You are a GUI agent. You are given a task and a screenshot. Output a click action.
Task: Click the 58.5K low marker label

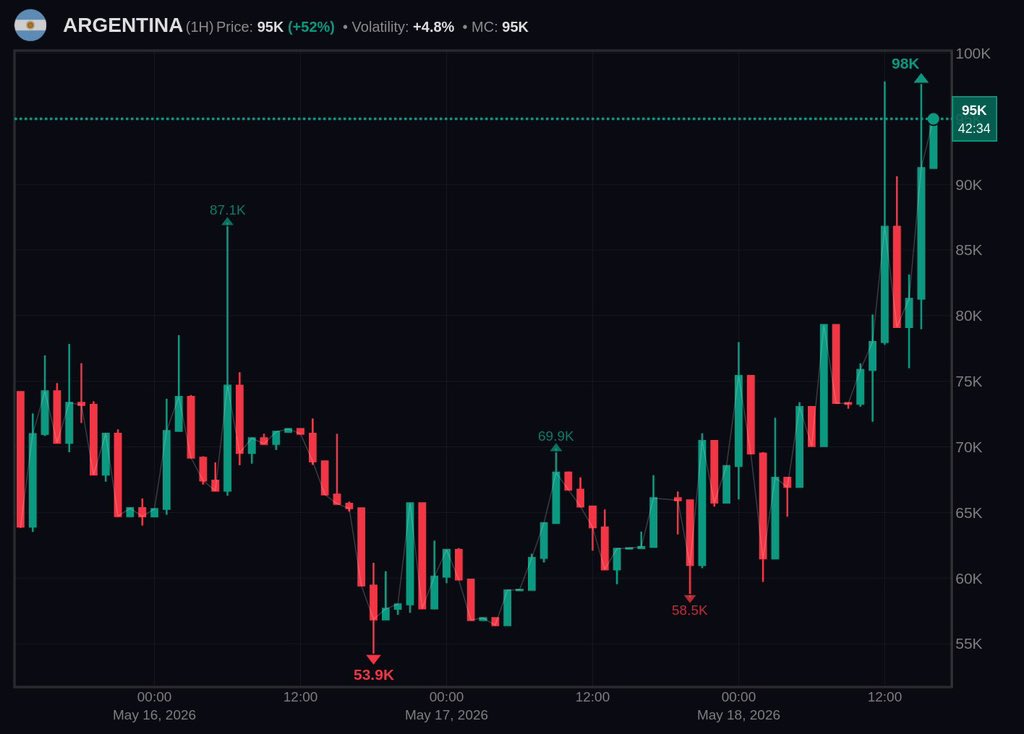(690, 611)
